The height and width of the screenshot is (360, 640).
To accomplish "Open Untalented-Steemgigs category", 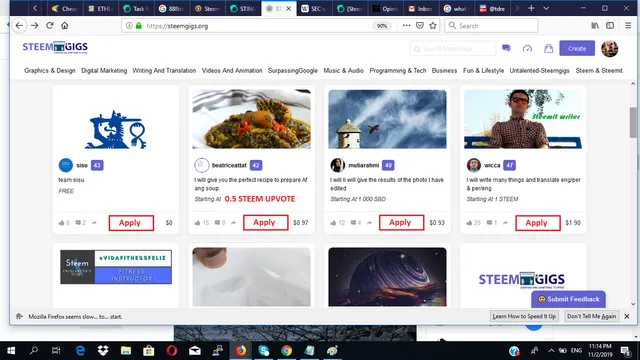I will pyautogui.click(x=539, y=71).
